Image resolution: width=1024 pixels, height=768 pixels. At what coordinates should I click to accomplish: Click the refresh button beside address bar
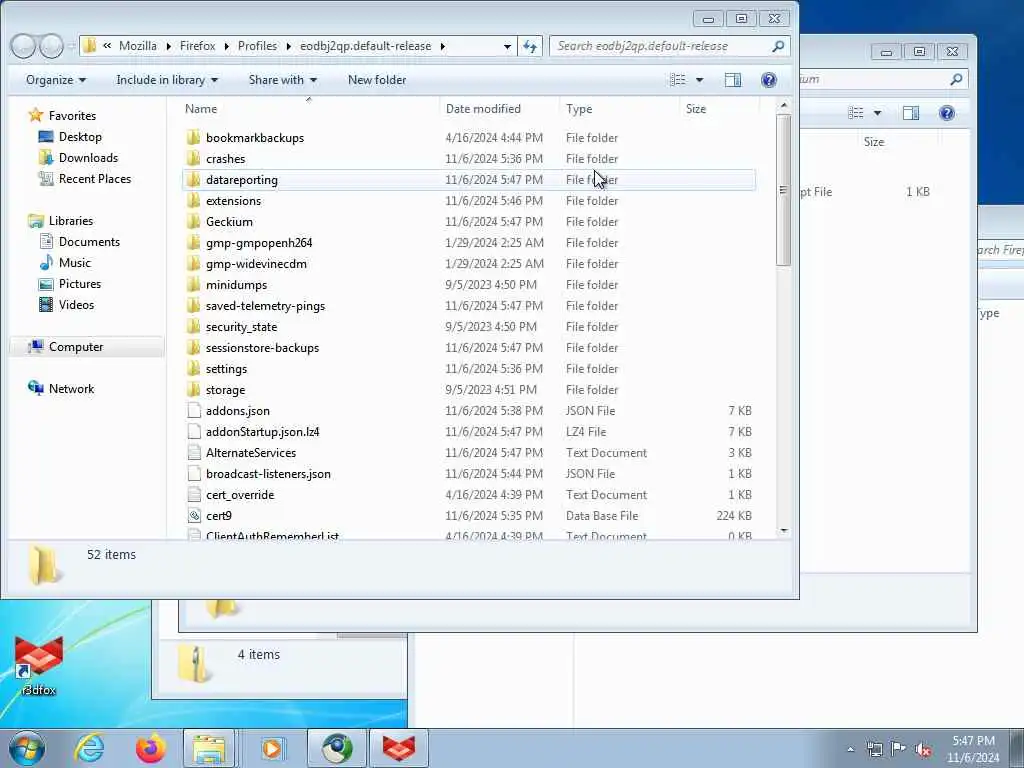point(530,46)
